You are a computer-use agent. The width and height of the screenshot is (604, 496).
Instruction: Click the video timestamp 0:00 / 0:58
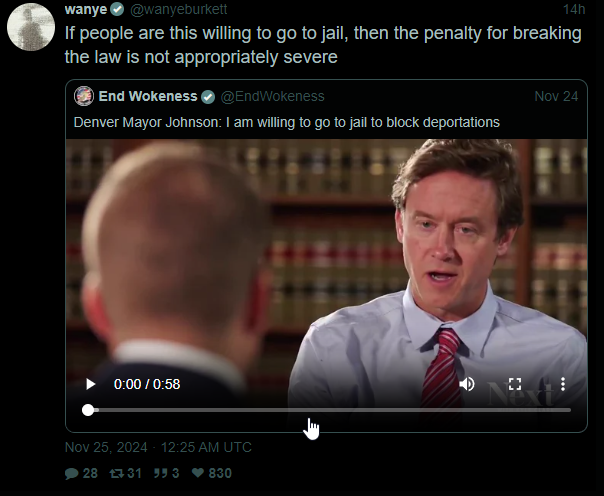[147, 384]
